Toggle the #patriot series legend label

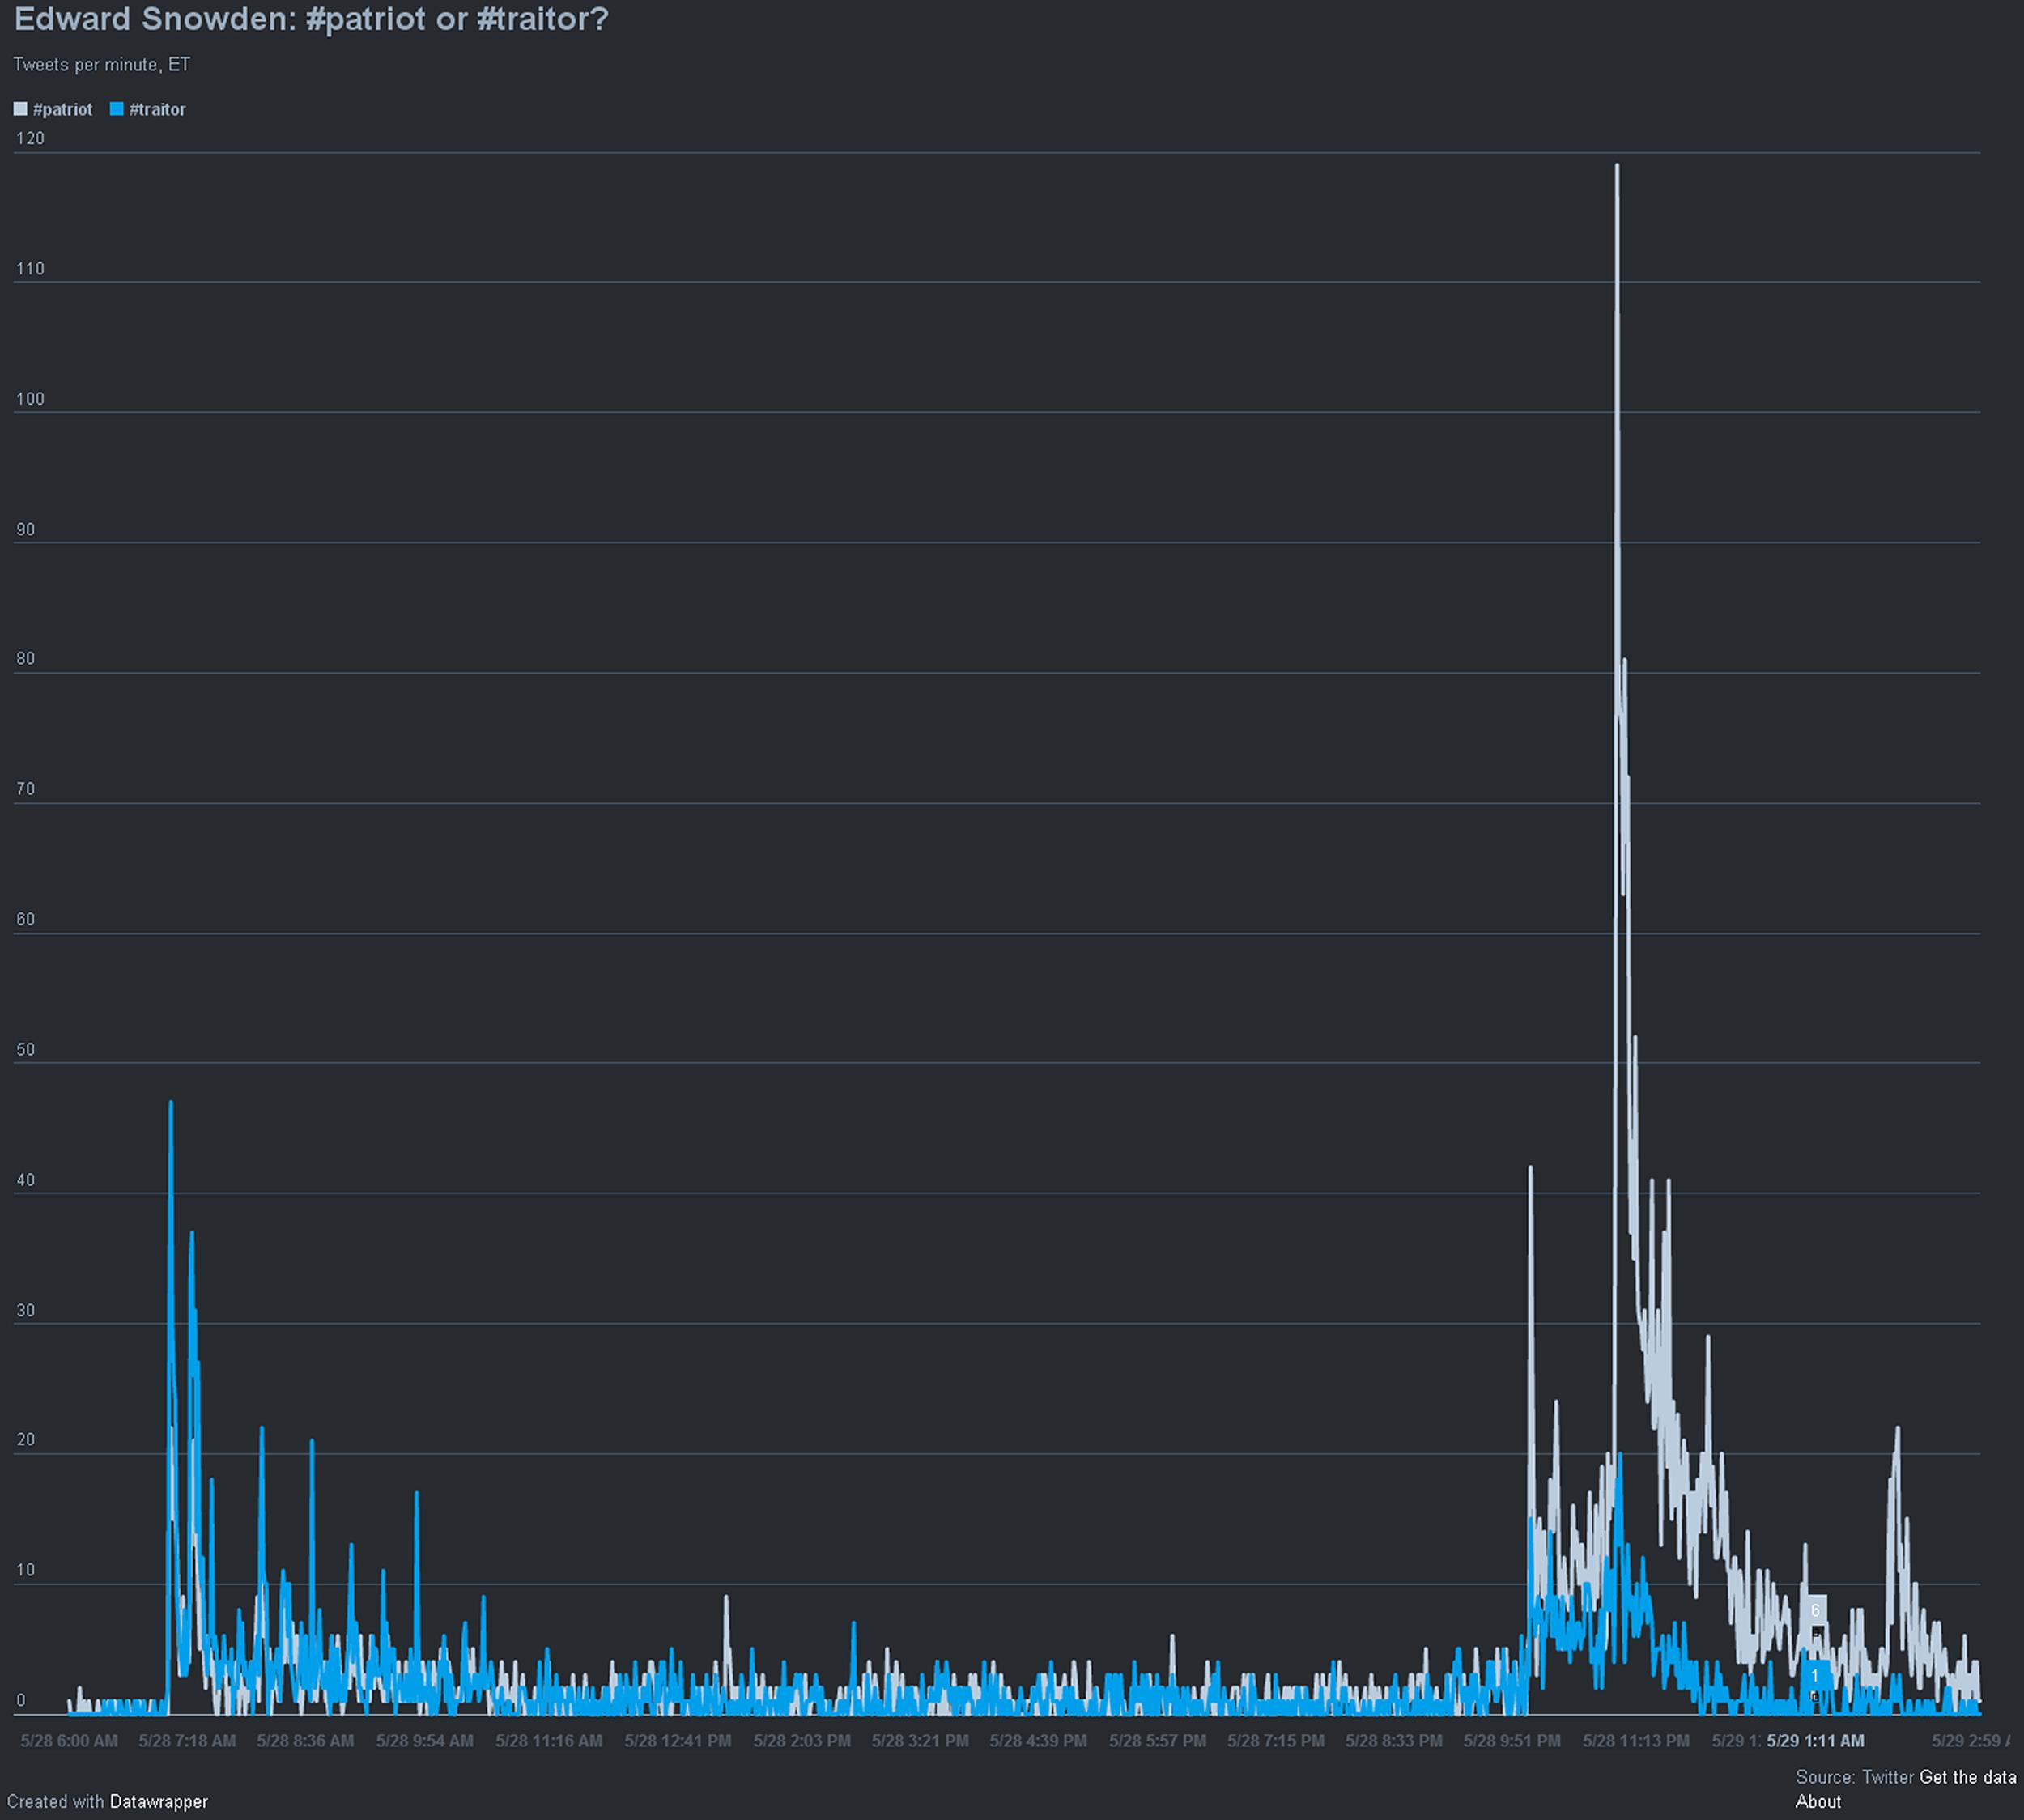click(x=62, y=109)
